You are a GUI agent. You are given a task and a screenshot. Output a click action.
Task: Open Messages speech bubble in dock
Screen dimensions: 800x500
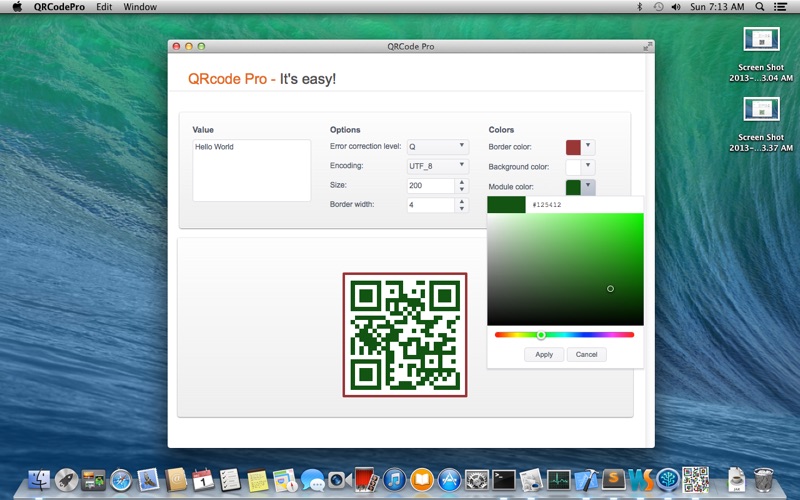[312, 480]
